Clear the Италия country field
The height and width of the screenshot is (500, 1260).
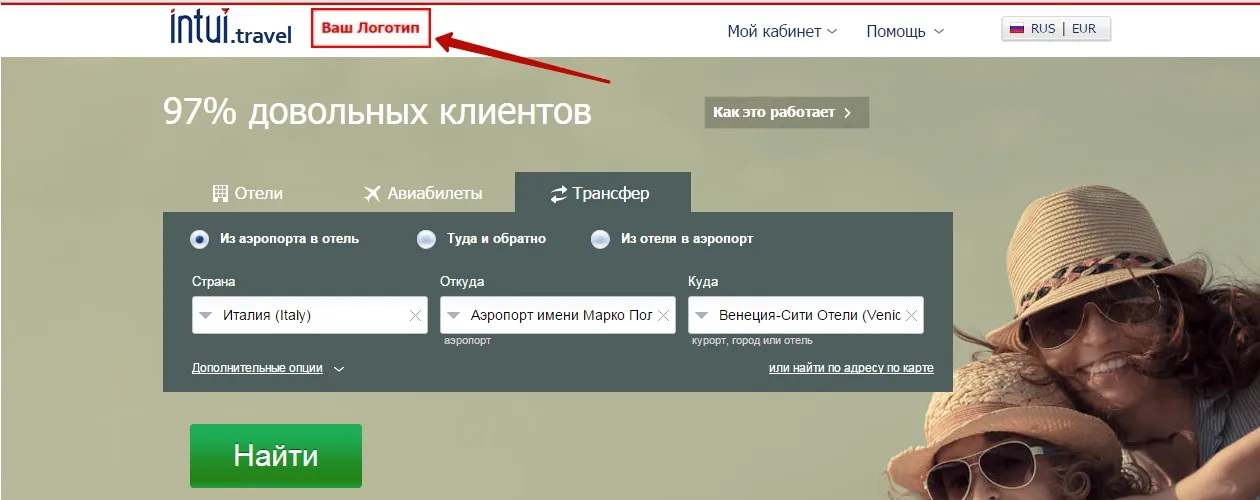(415, 315)
